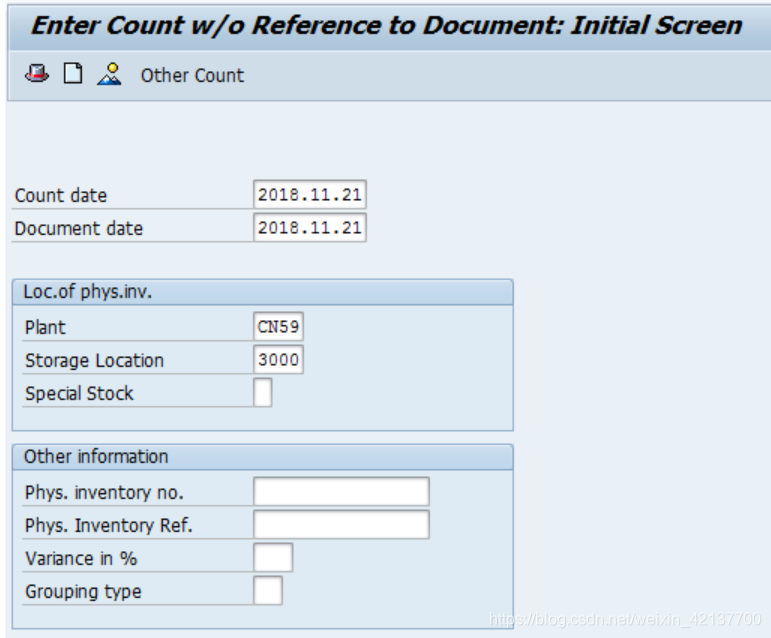Viewport: 771px width, 638px height.
Task: Click the blank document icon
Action: (x=73, y=74)
